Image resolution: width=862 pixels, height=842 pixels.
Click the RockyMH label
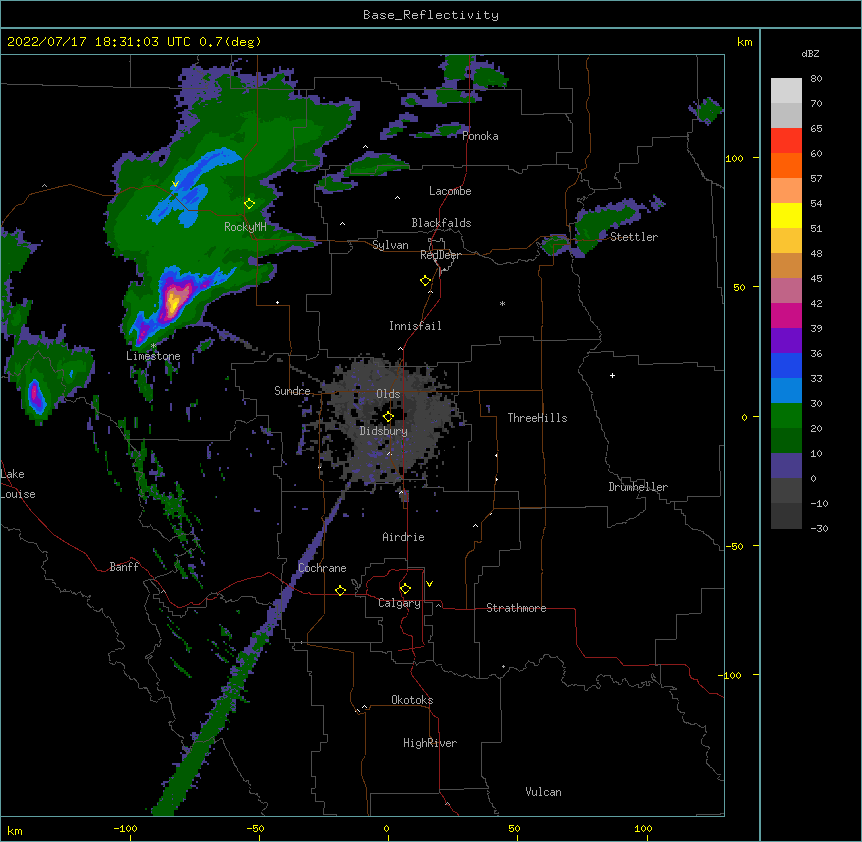click(245, 227)
